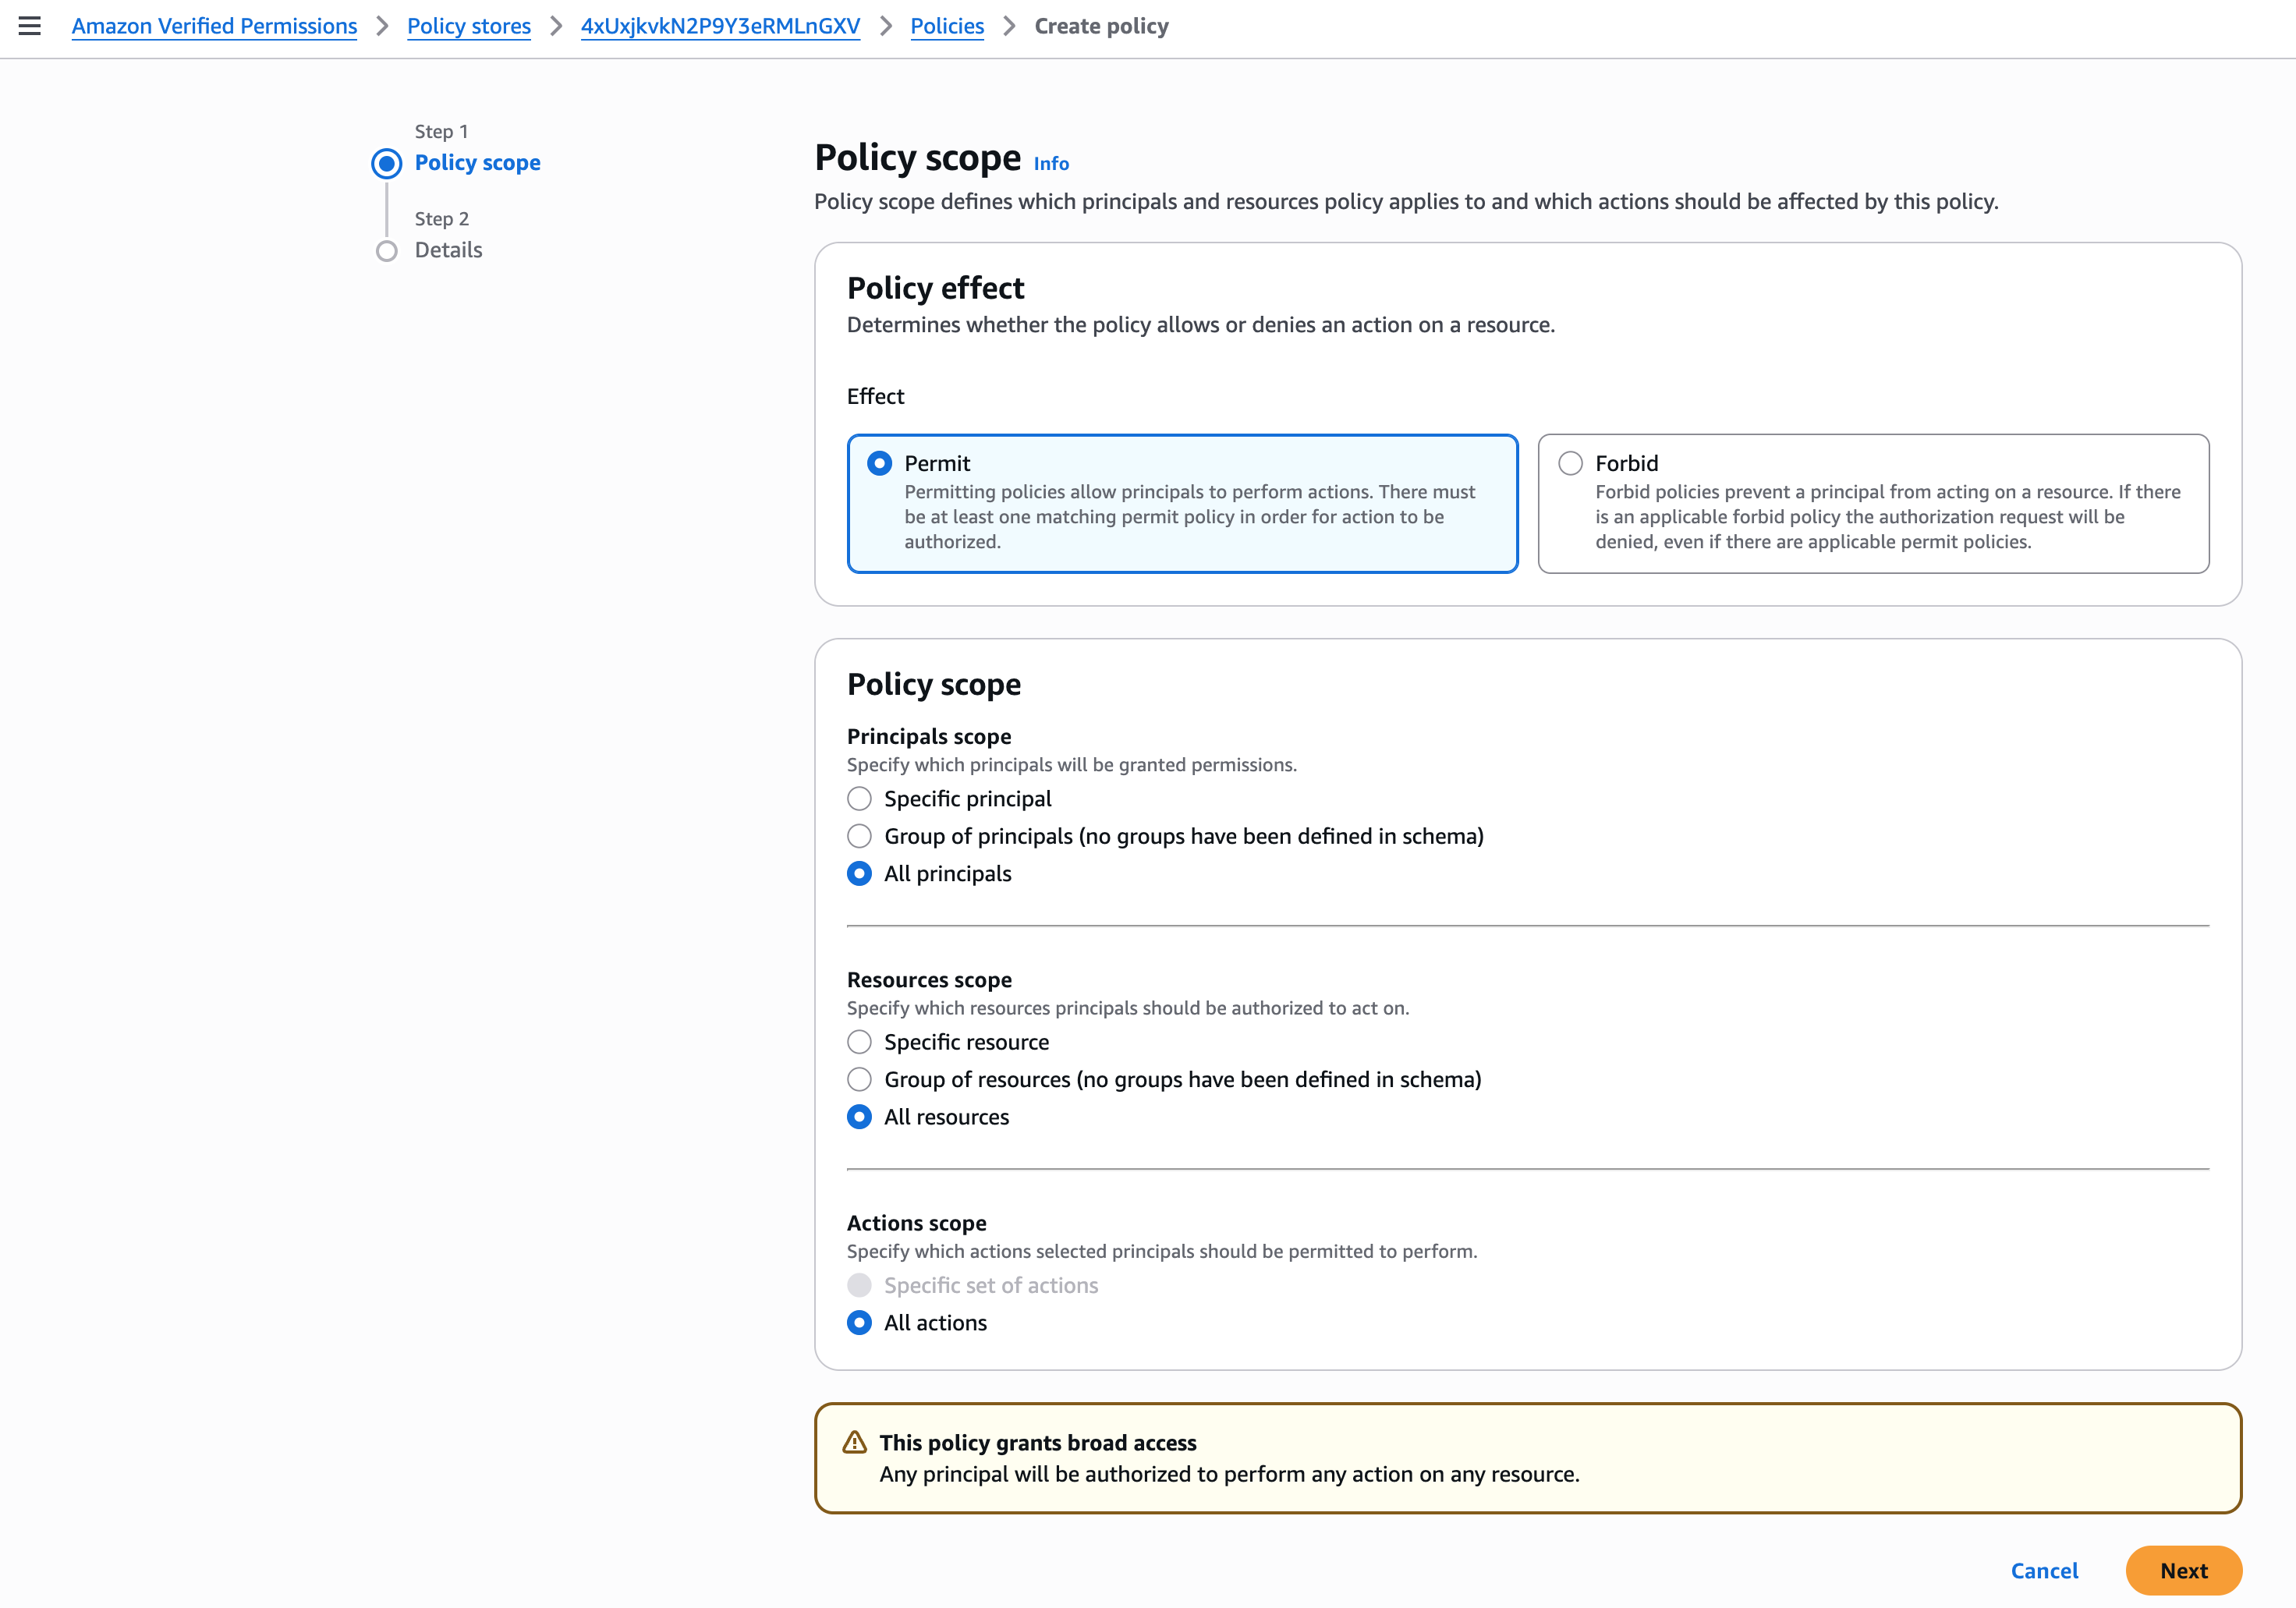Open the hamburger navigation menu
Screen dimensions: 2296x1608
point(30,26)
